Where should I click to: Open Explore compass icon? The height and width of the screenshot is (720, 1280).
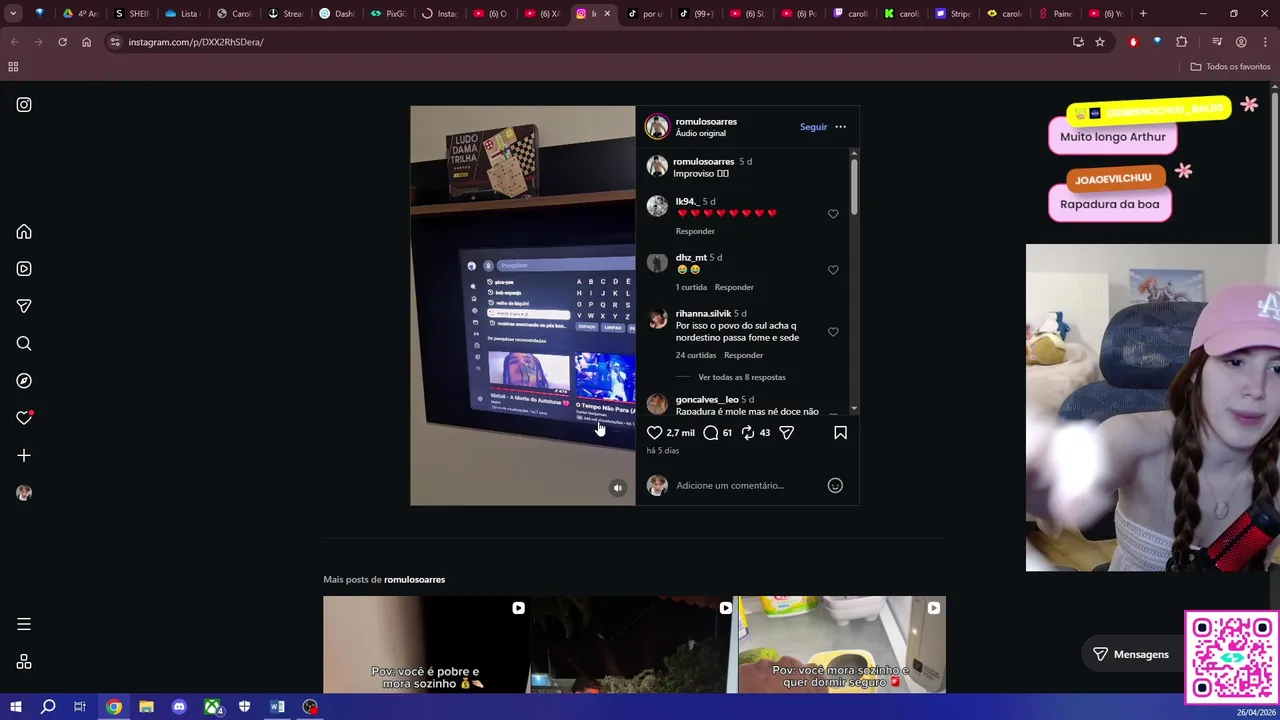pos(24,381)
